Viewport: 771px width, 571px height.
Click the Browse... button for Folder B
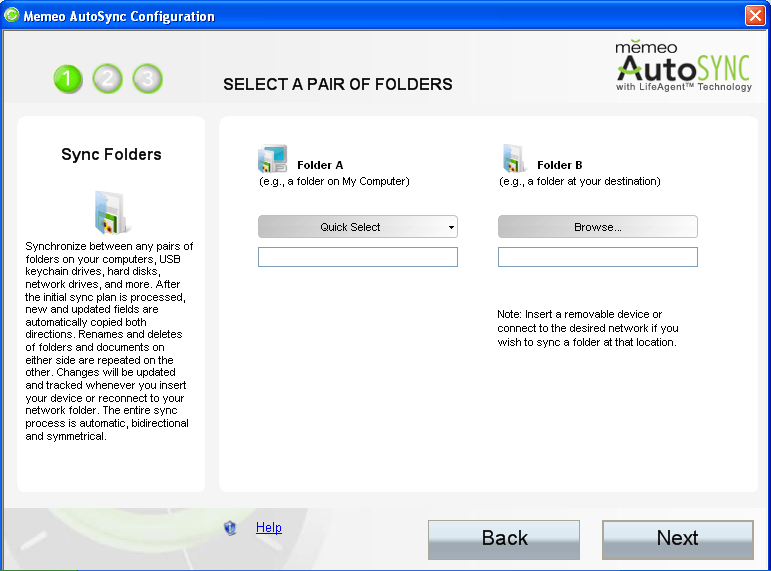(597, 227)
